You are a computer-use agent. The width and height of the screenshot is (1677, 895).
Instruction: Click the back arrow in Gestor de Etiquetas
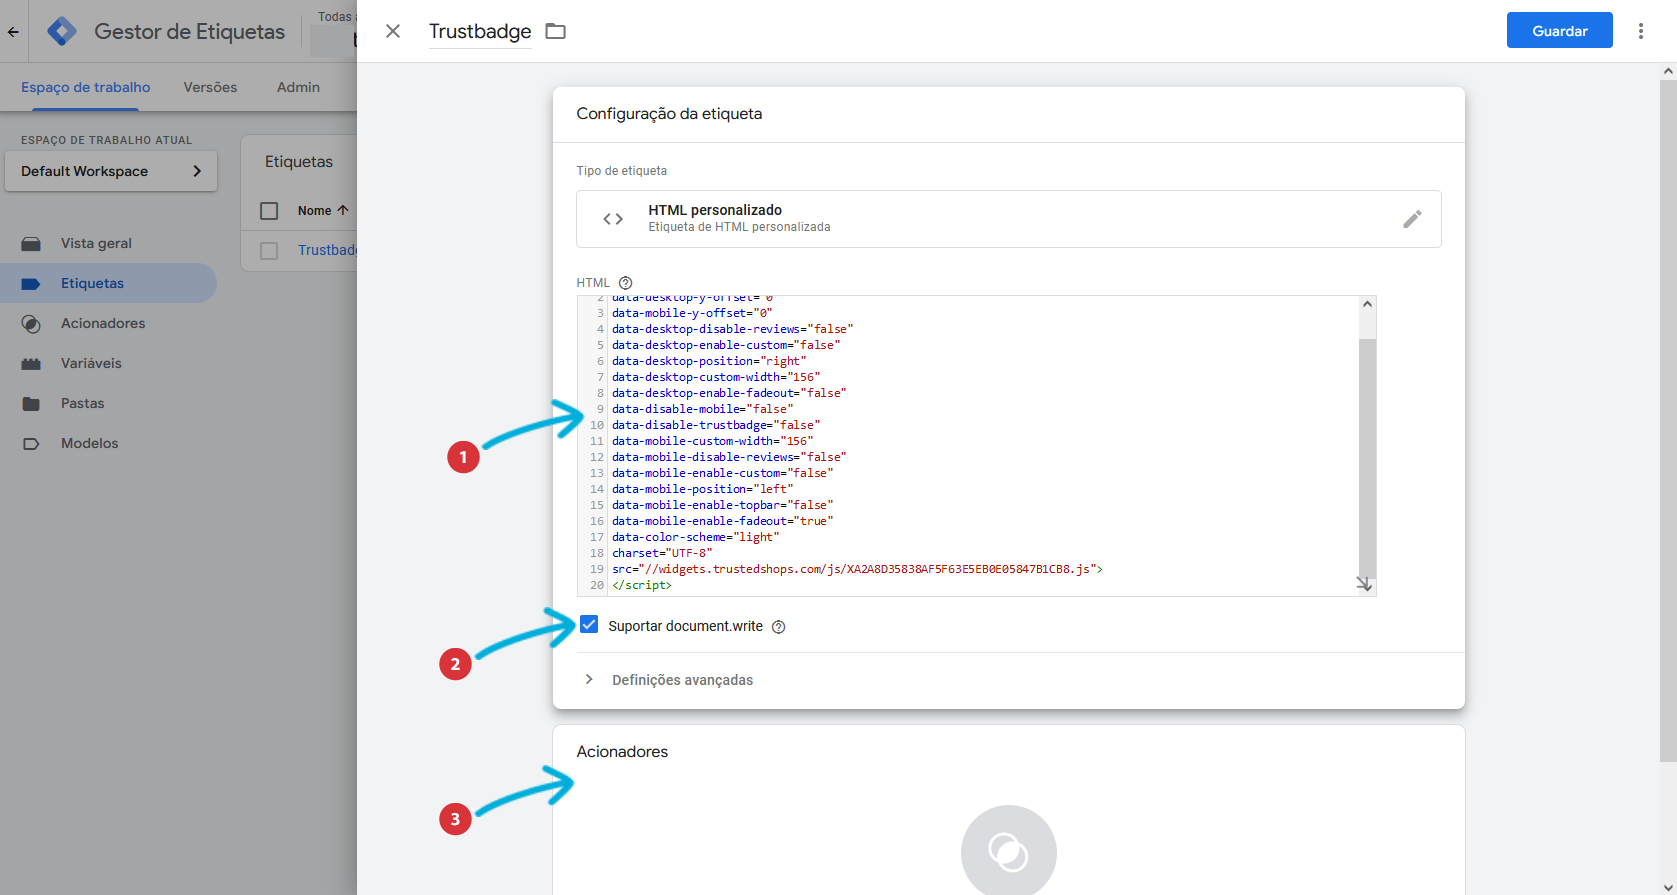(13, 31)
